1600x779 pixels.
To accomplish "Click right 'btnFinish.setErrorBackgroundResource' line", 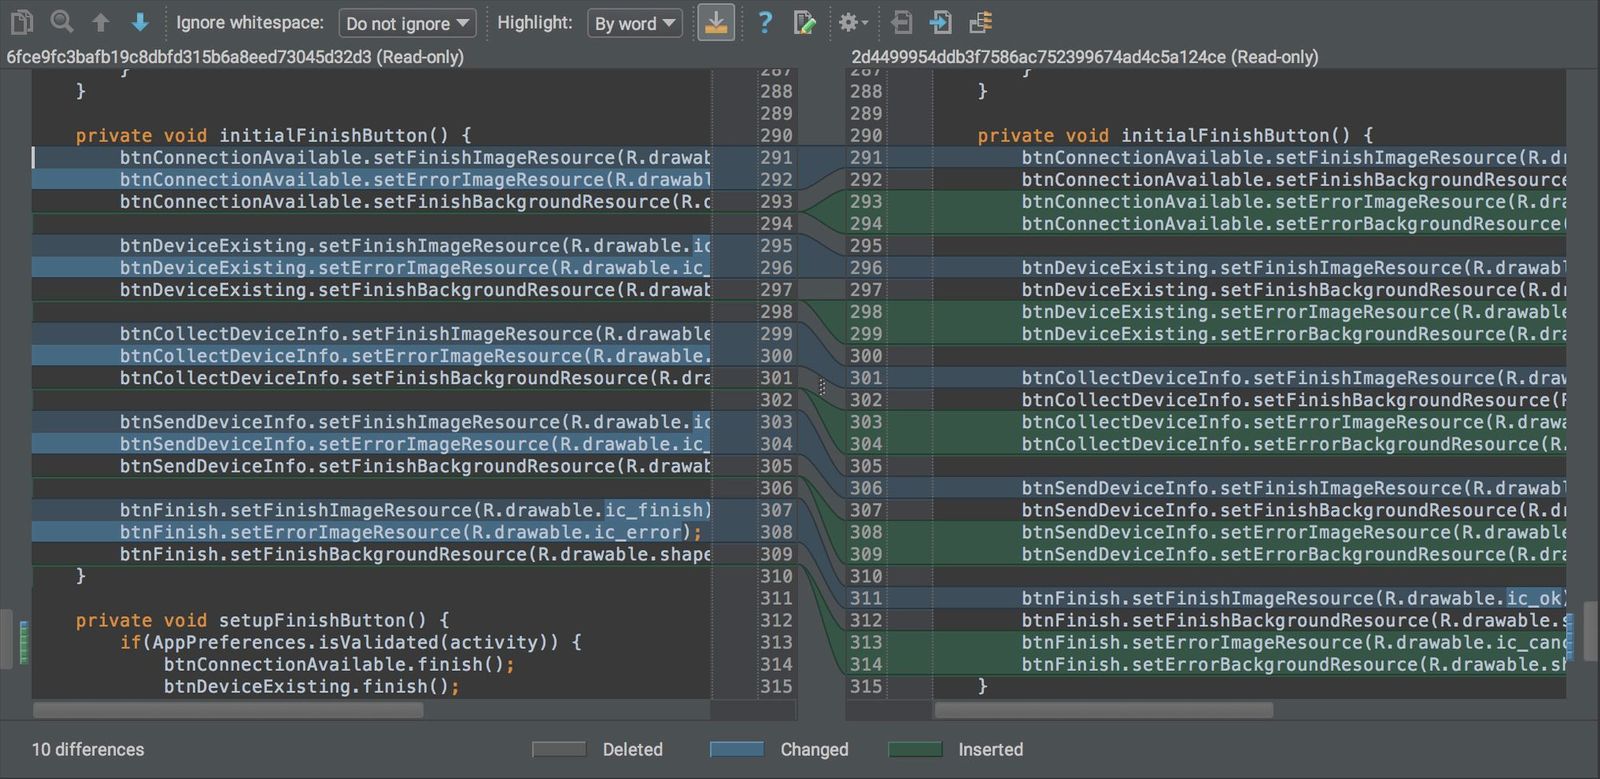I will point(1294,664).
